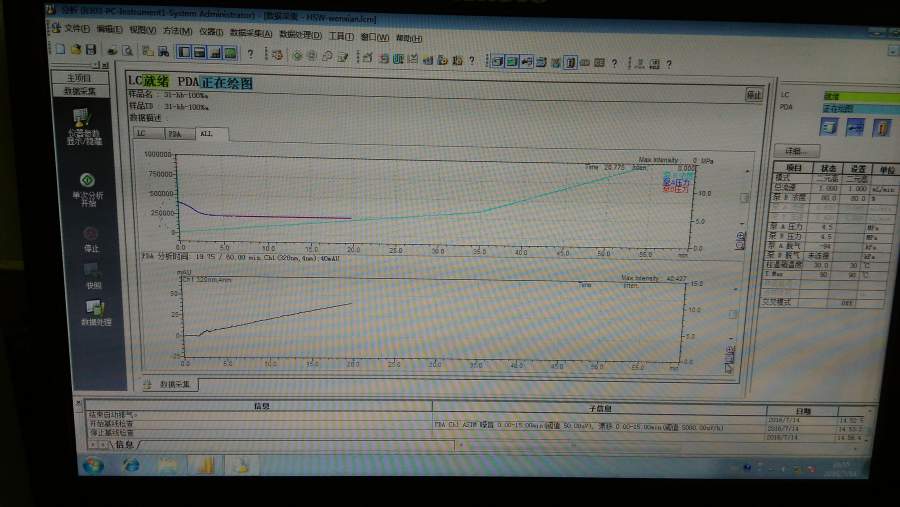
Task: Click the 状态 header in monitor table
Action: [828, 169]
